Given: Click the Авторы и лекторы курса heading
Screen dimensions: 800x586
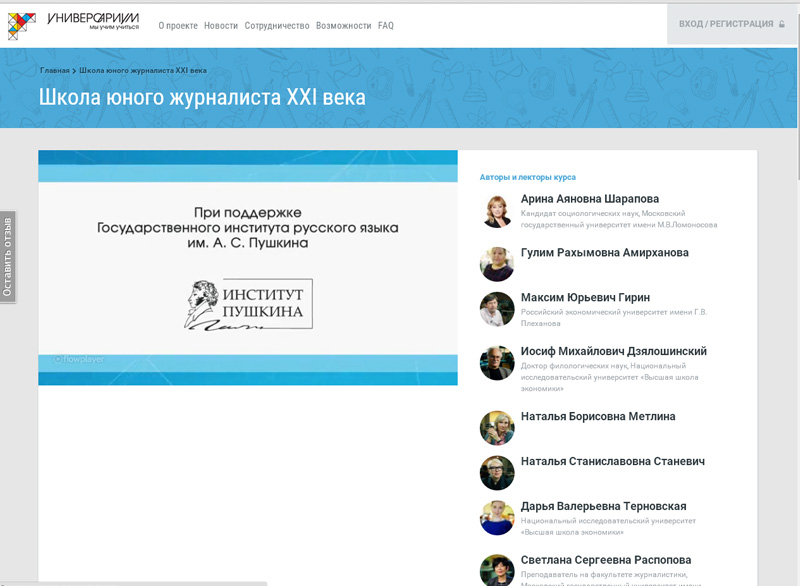Looking at the screenshot, I should (528, 177).
